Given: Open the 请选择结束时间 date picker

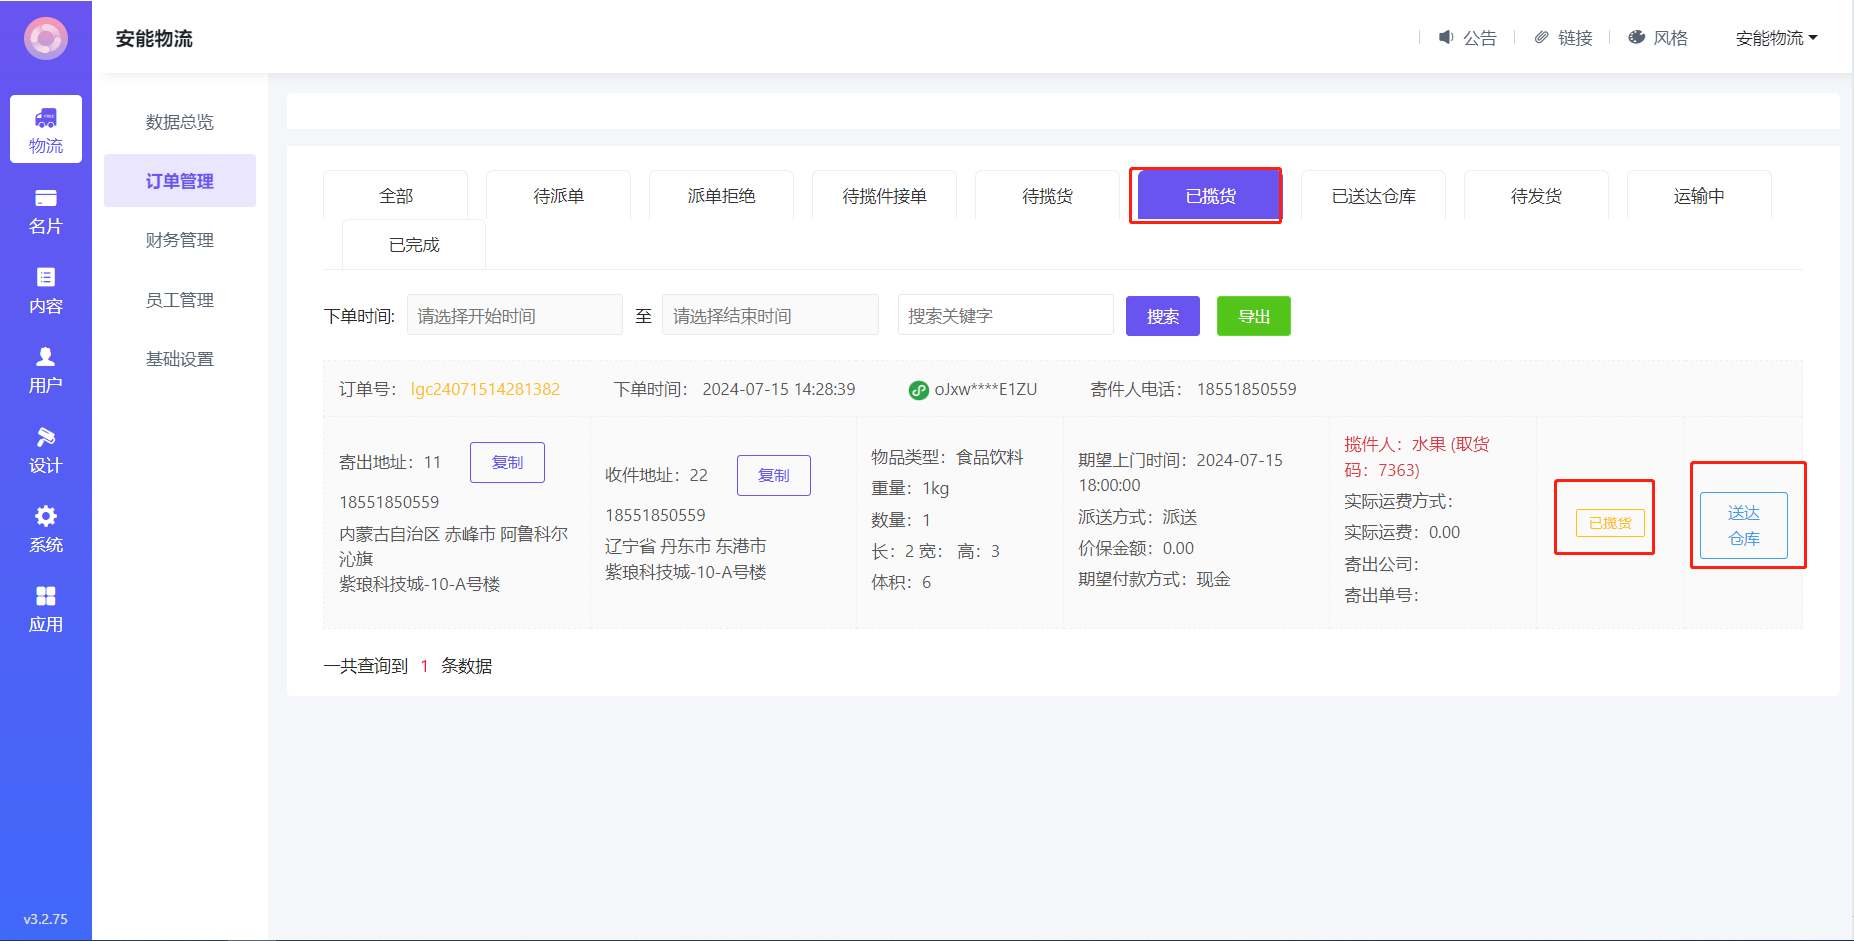Looking at the screenshot, I should click(770, 316).
